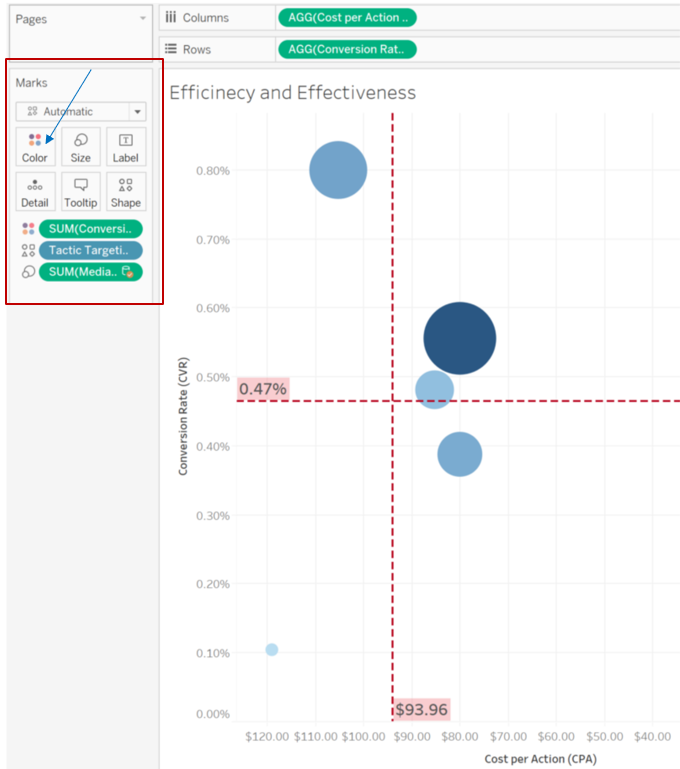680x769 pixels.
Task: Select the AGG(Cost per Action) columns pill
Action: (x=347, y=18)
